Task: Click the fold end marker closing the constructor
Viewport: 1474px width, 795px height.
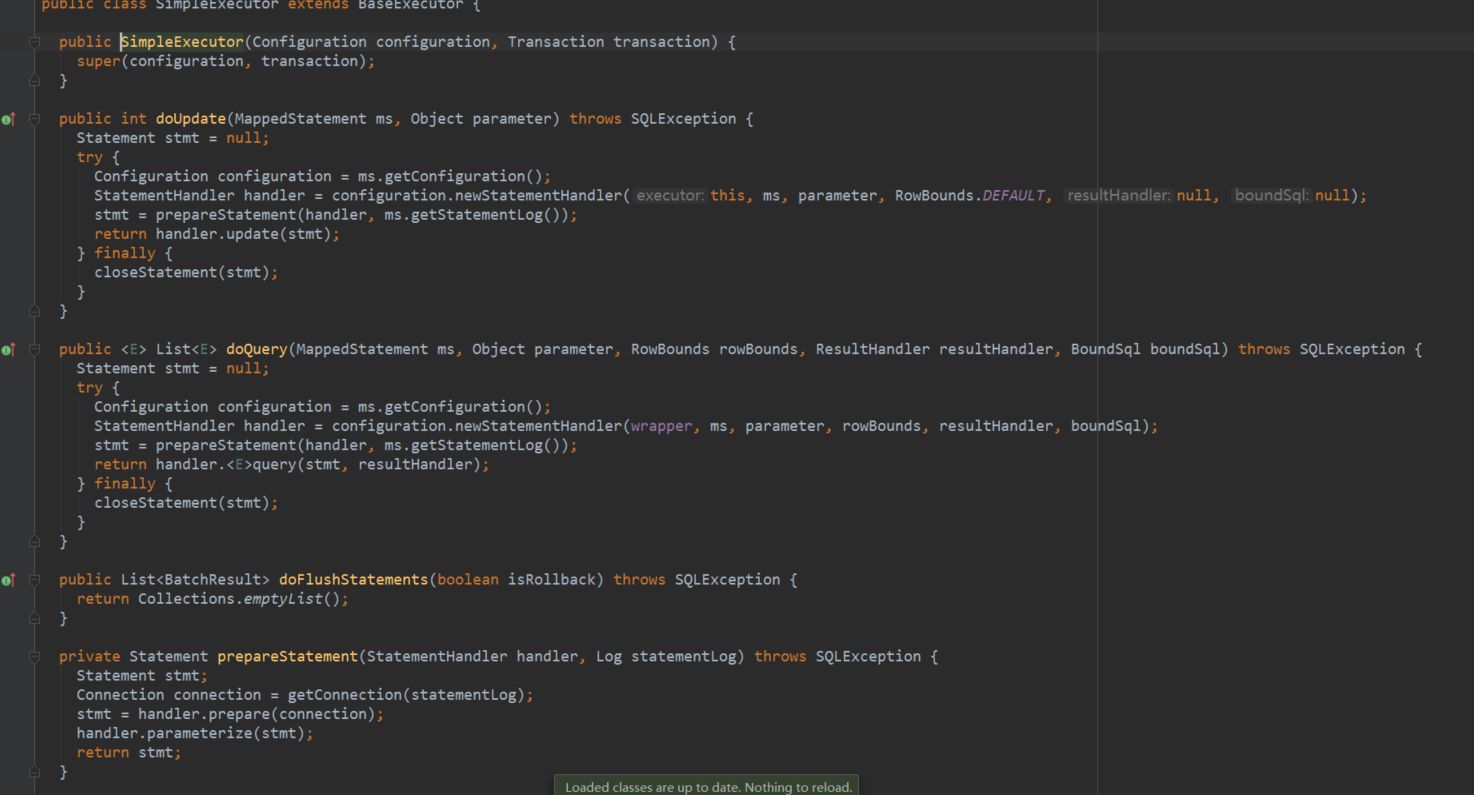Action: click(34, 80)
